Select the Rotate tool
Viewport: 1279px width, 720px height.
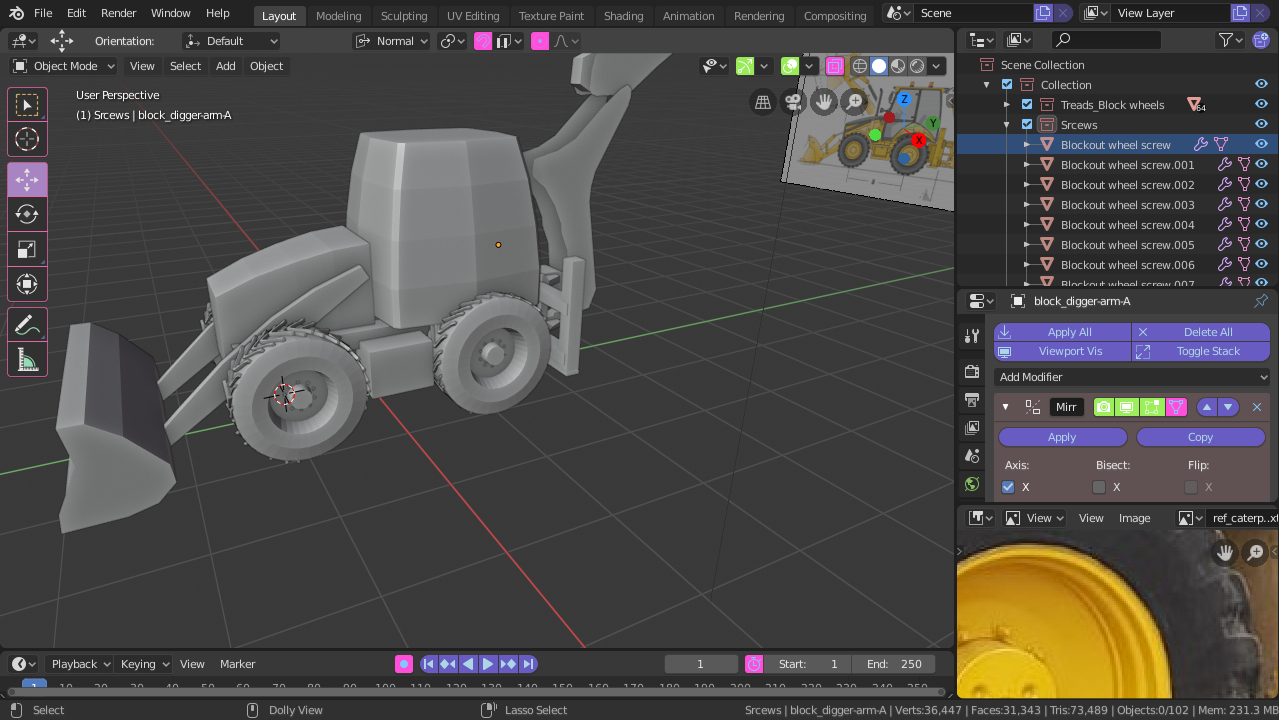pyautogui.click(x=27, y=214)
